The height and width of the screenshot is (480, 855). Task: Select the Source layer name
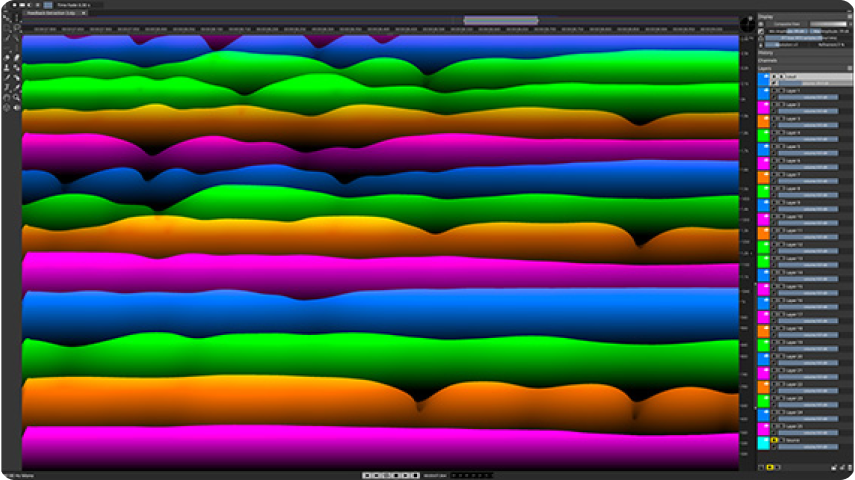793,440
